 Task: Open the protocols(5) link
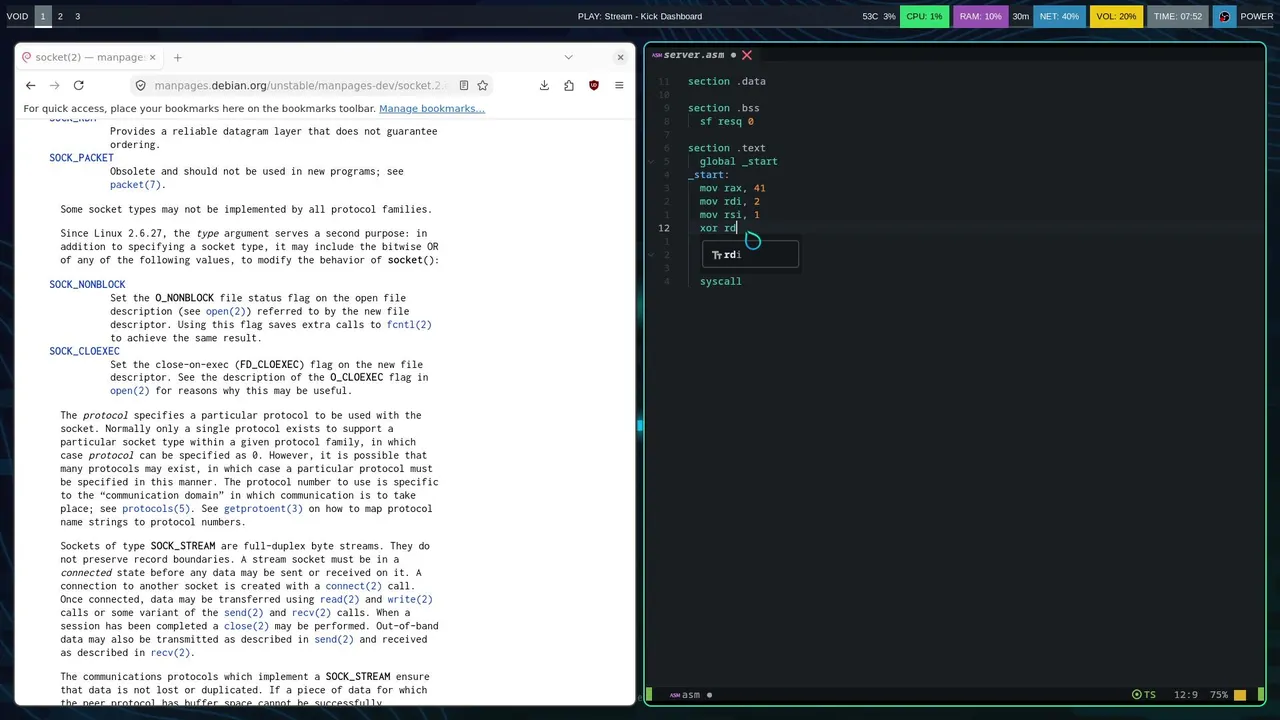coord(156,508)
